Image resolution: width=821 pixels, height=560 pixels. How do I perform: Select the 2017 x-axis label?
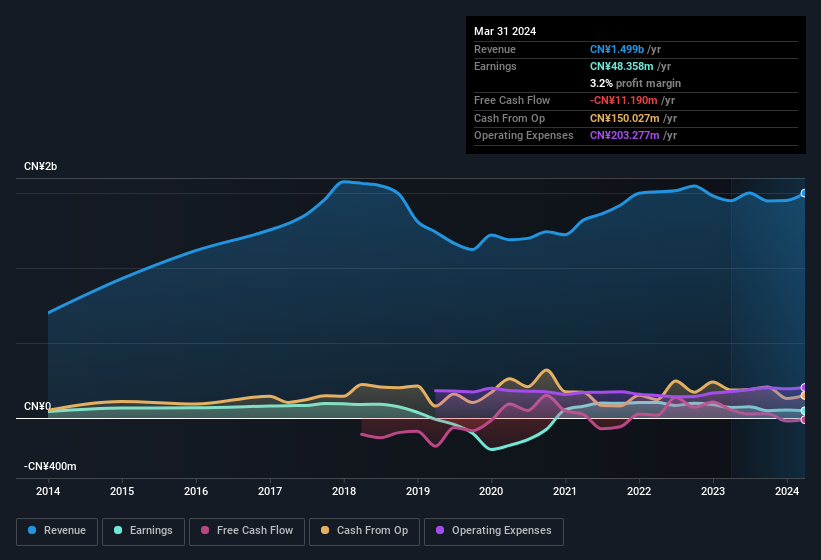click(x=270, y=491)
